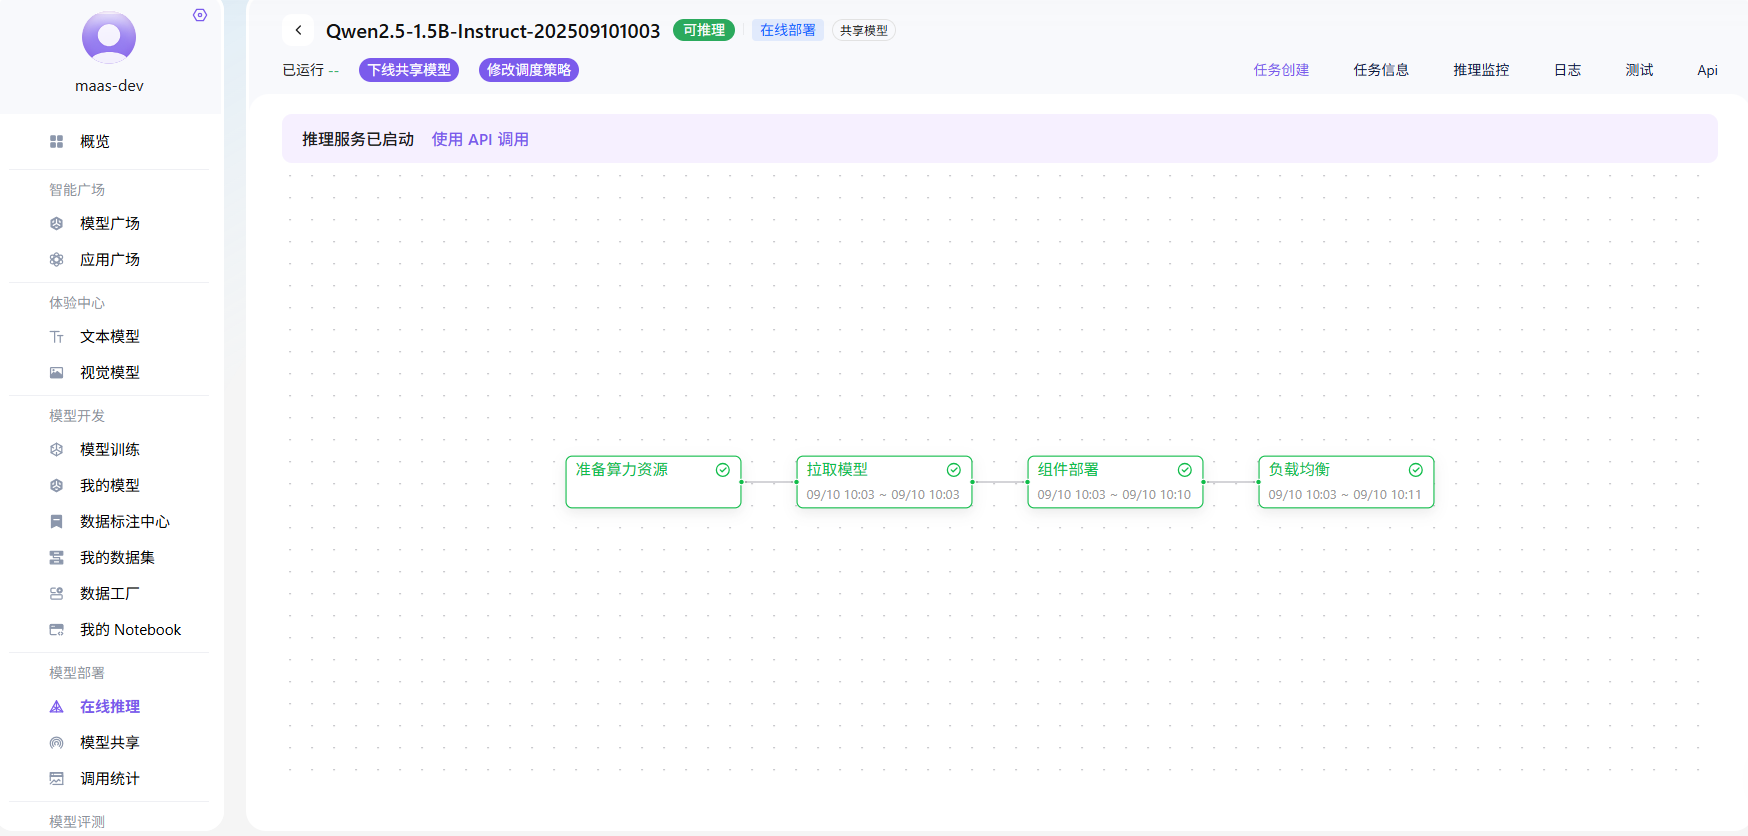Open the 日志 tab
The width and height of the screenshot is (1748, 836).
click(x=1567, y=70)
